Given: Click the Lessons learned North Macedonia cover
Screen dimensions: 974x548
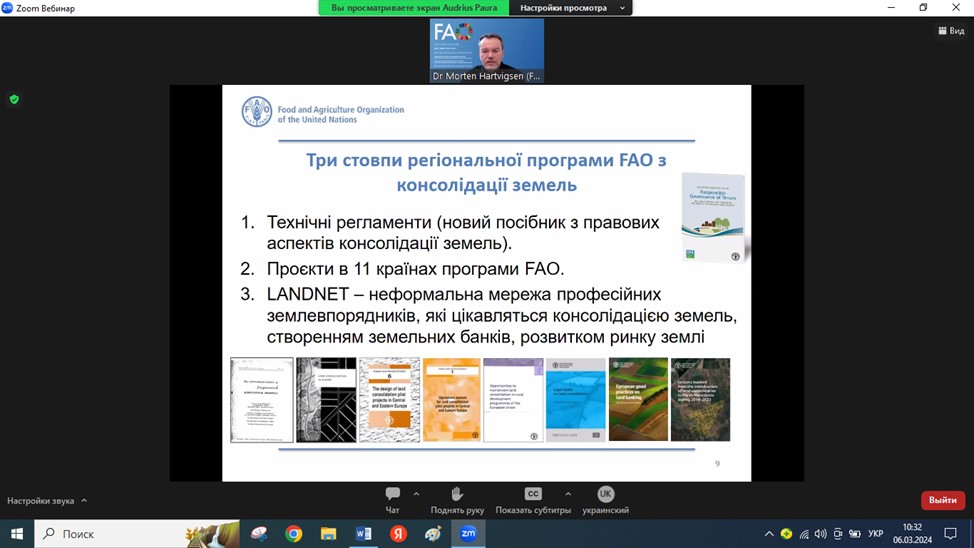Looking at the screenshot, I should click(700, 400).
